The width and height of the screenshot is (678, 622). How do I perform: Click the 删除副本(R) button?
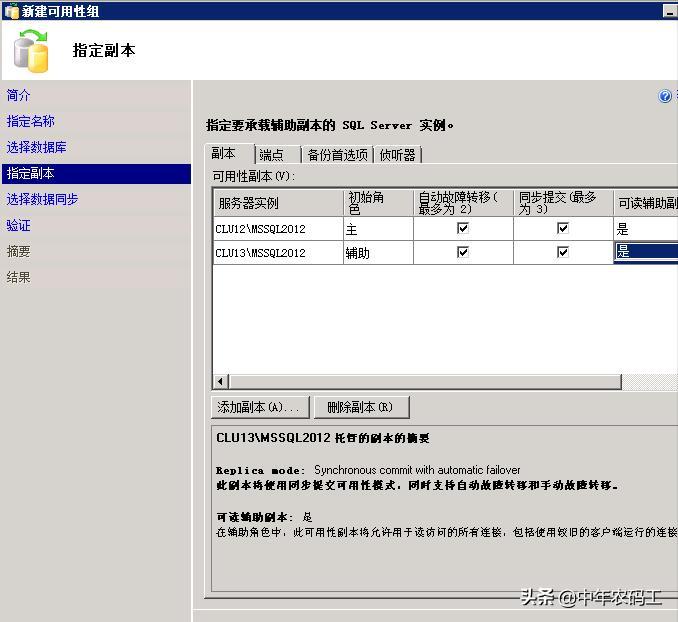pyautogui.click(x=361, y=407)
